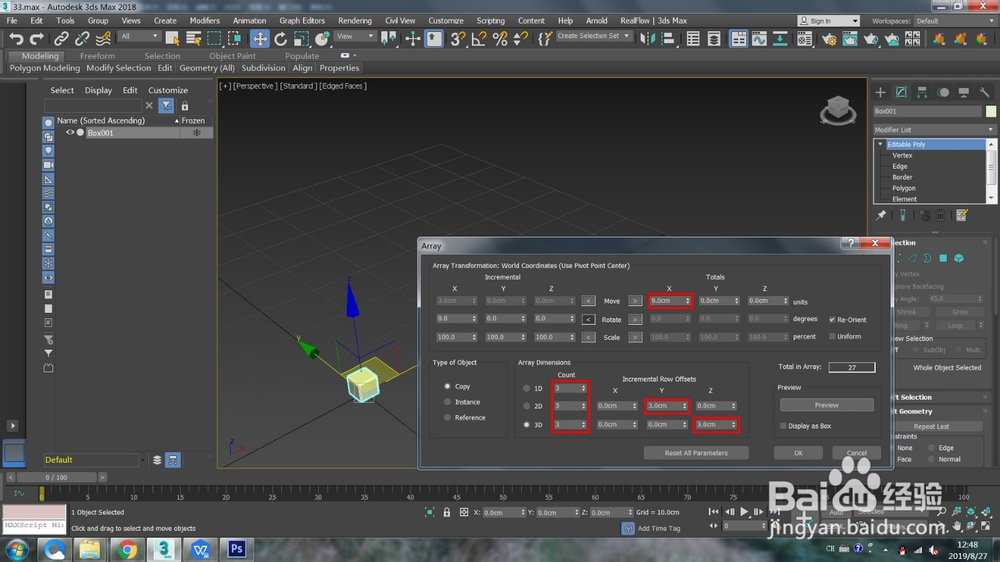Click Reset All Parameters button
1000x562 pixels.
(696, 453)
